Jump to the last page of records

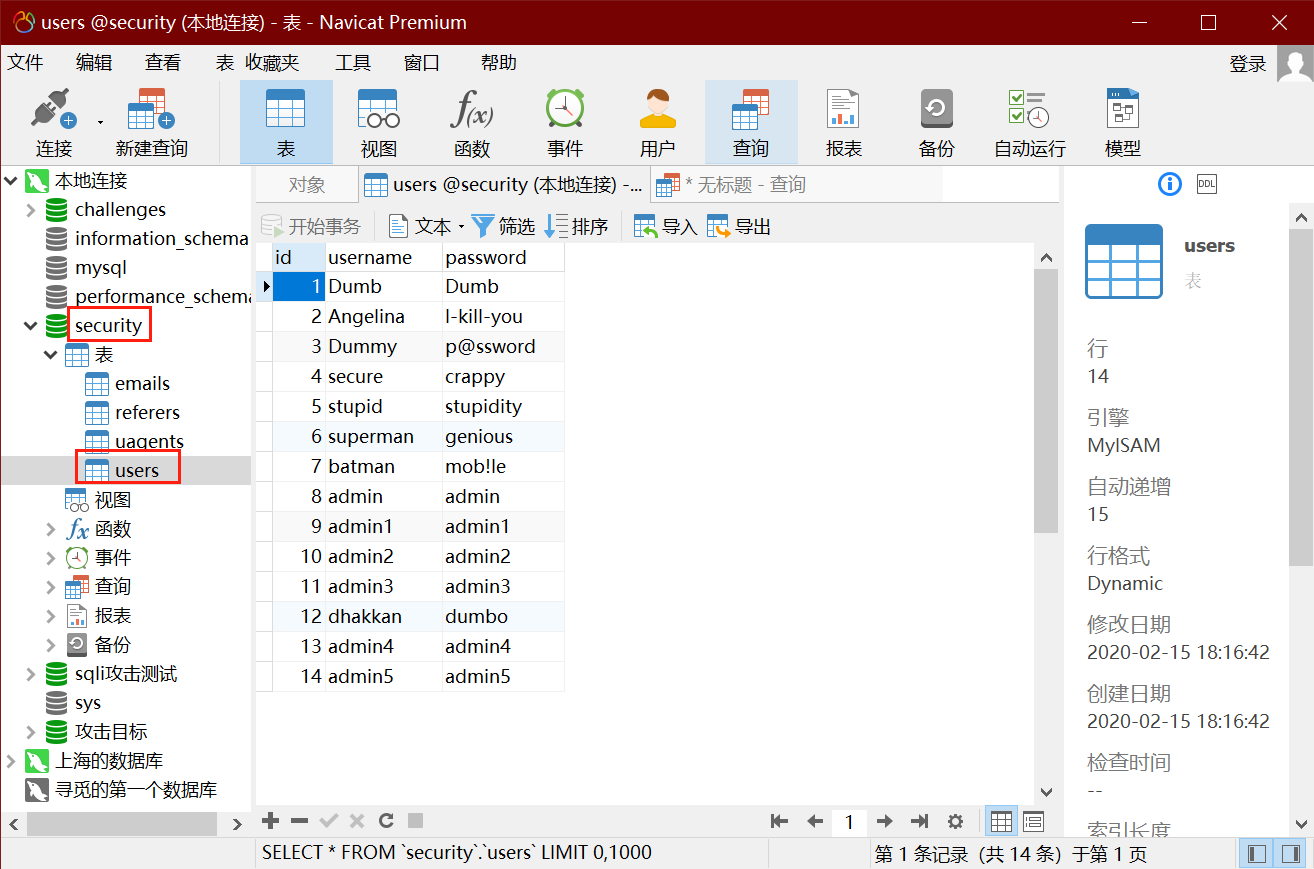click(x=920, y=822)
